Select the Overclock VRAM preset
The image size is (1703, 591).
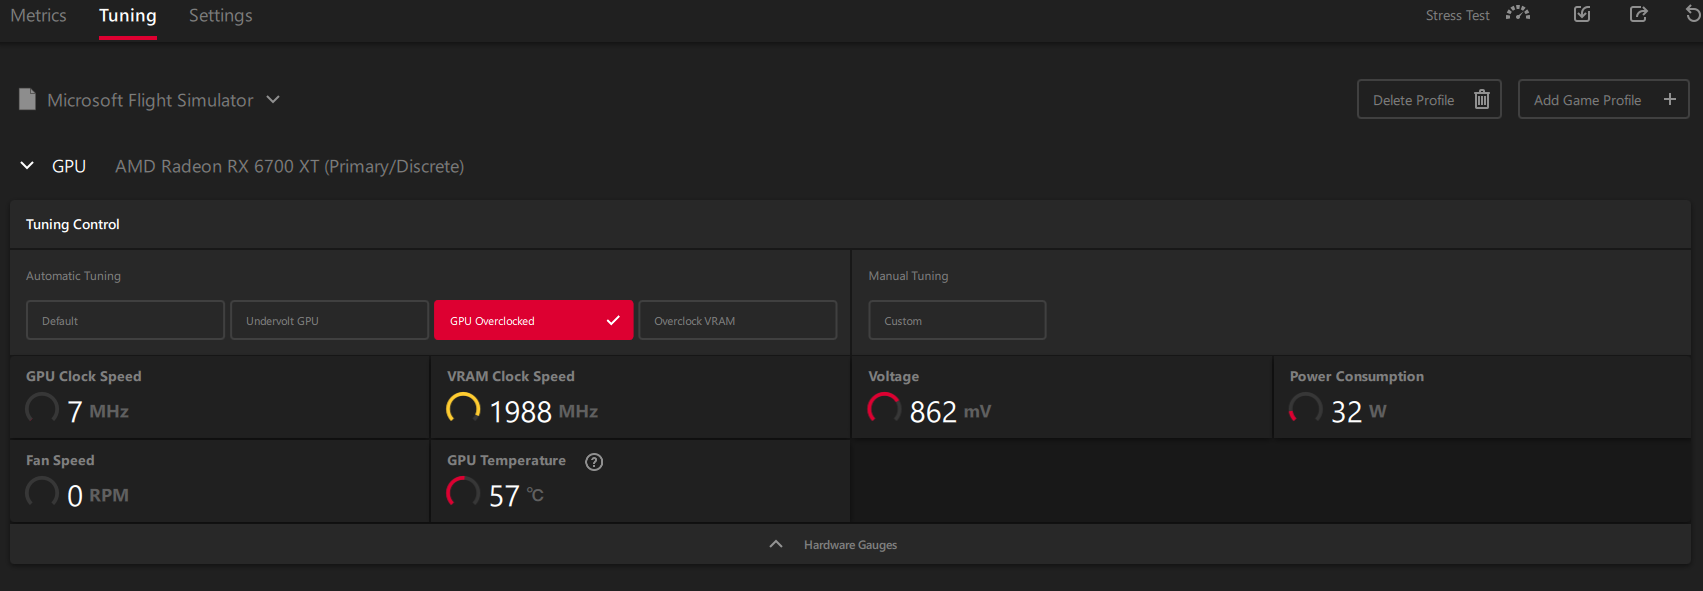coord(737,321)
